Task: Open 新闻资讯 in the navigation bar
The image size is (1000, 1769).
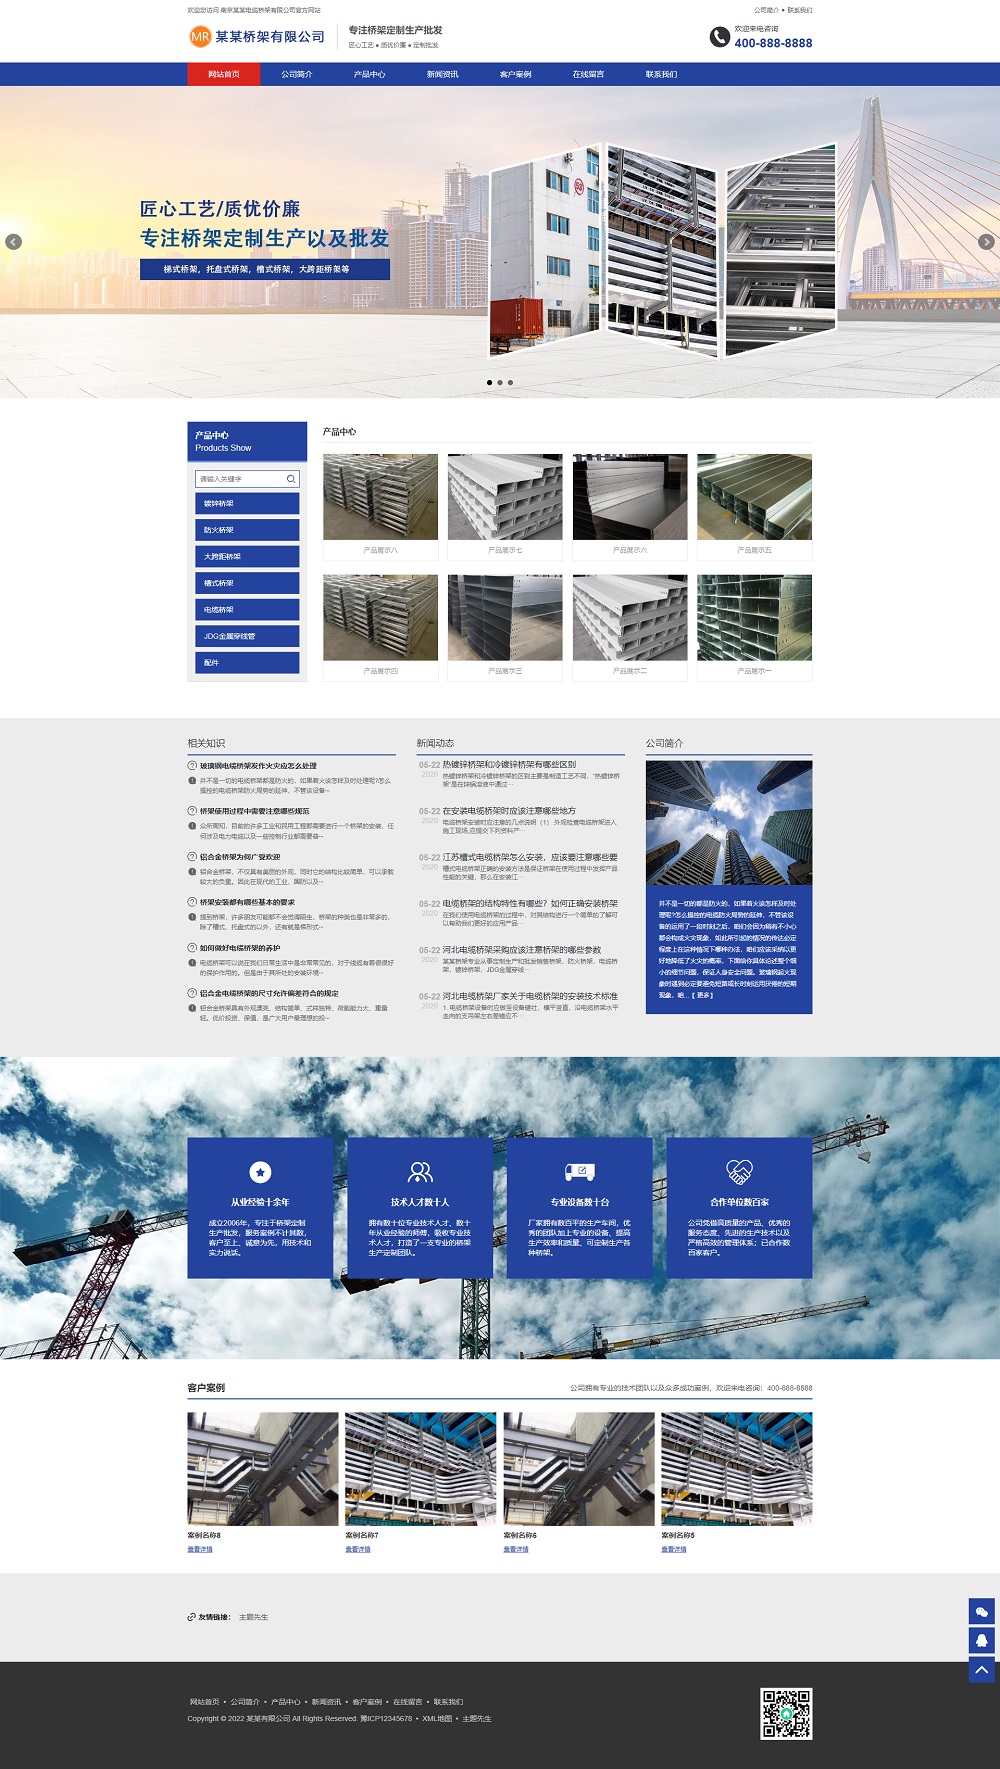Action: coord(442,74)
